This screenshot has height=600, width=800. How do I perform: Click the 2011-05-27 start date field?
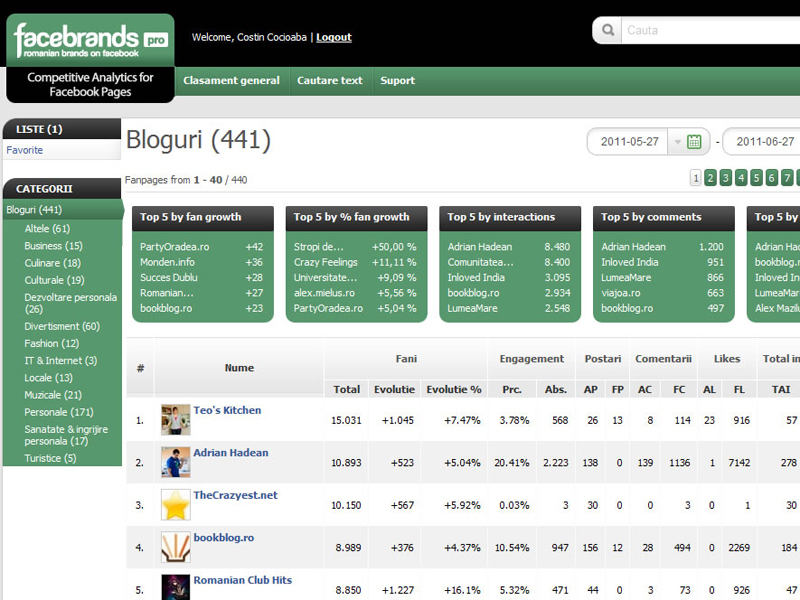click(x=630, y=142)
